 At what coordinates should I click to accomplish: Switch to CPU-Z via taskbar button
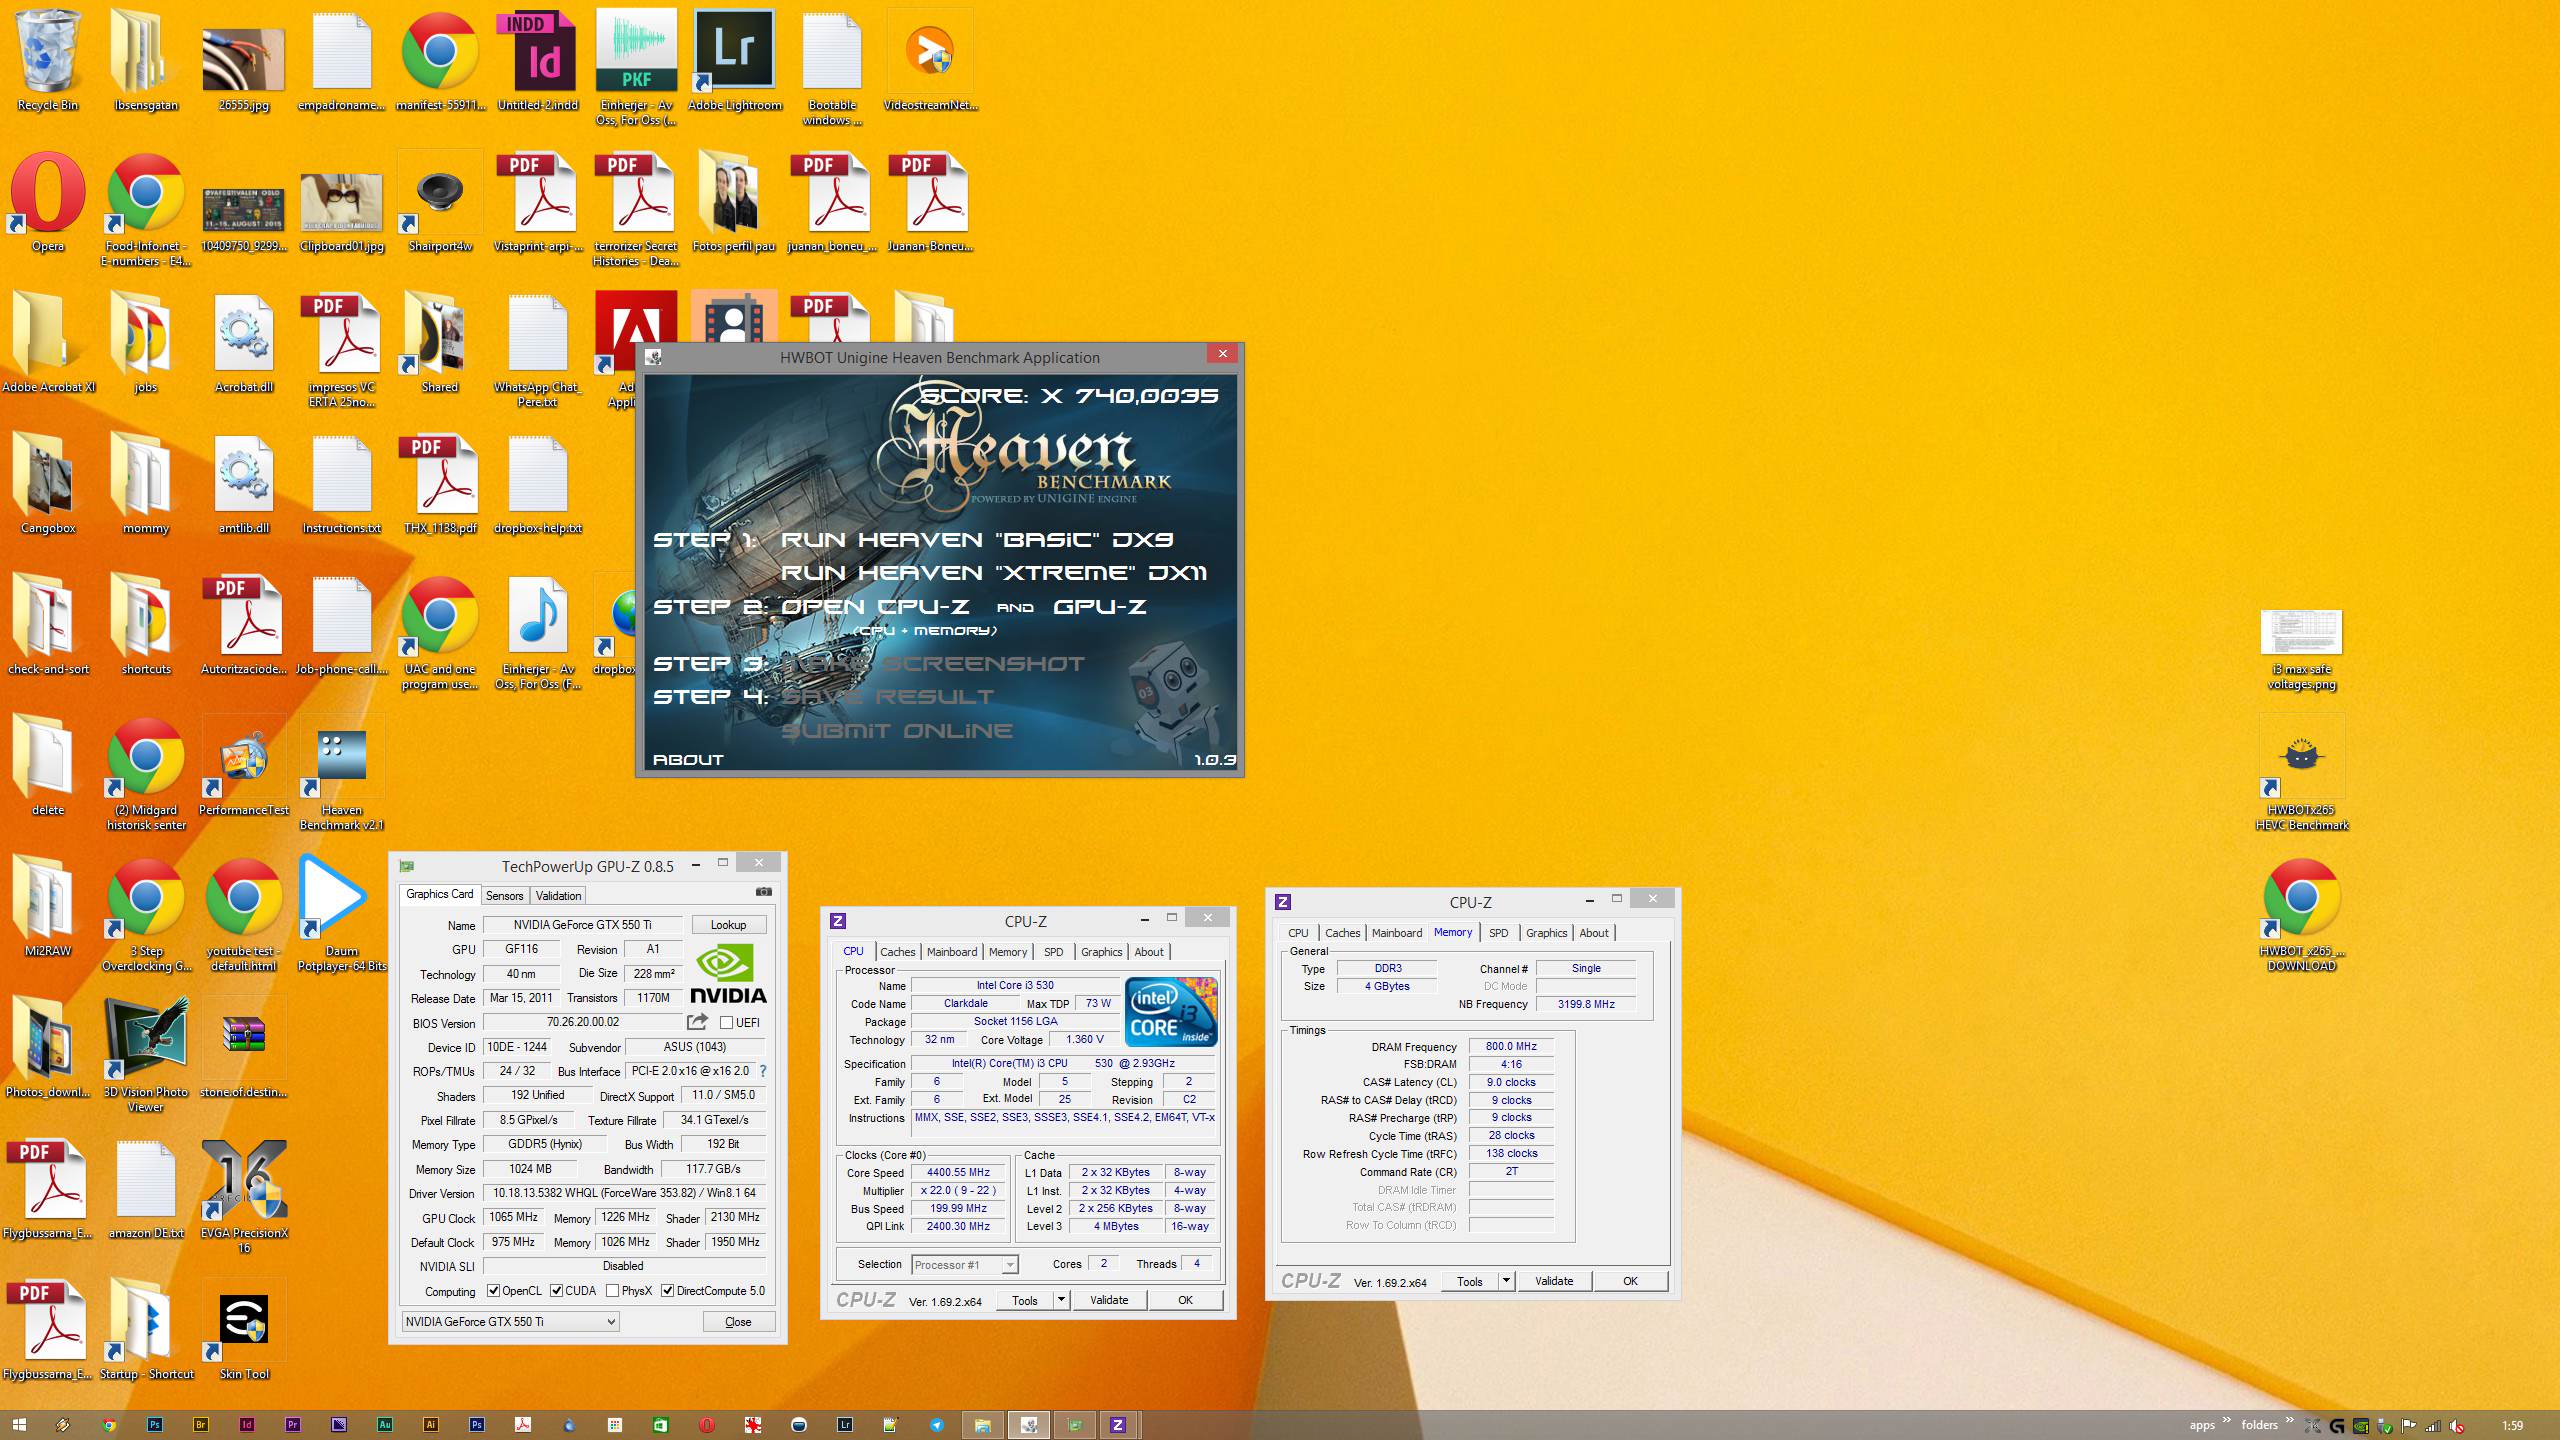coord(1118,1425)
